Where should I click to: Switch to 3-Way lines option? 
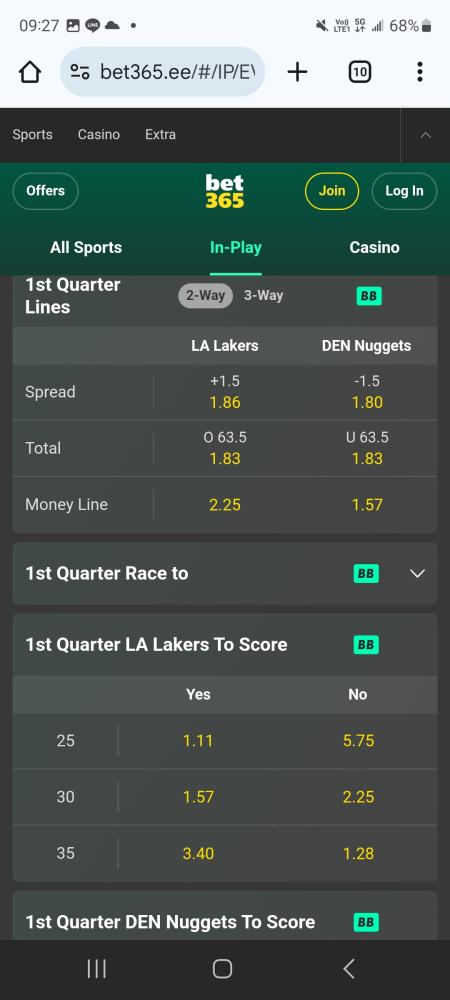[263, 296]
